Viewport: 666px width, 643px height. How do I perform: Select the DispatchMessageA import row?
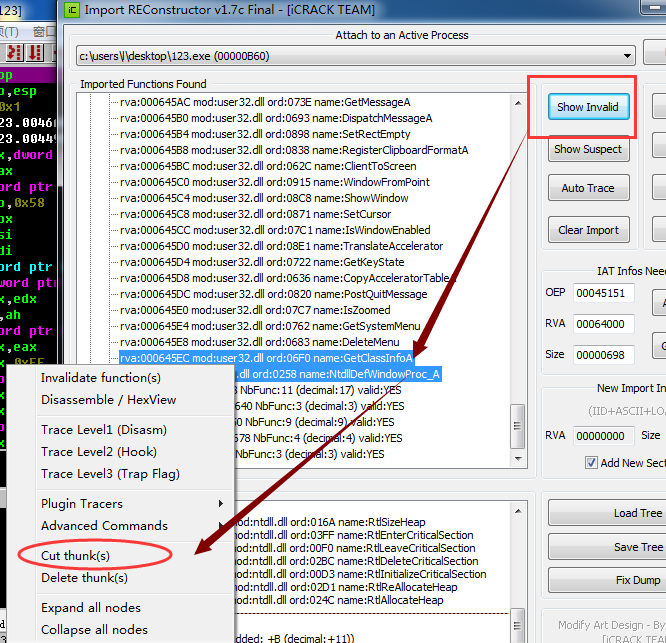[276, 118]
